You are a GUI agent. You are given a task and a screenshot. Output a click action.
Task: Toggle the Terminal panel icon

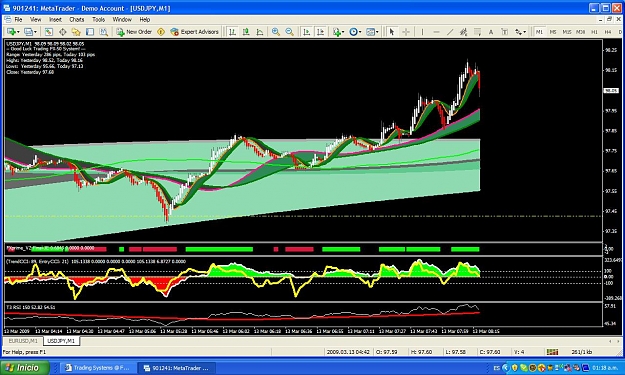(90, 32)
